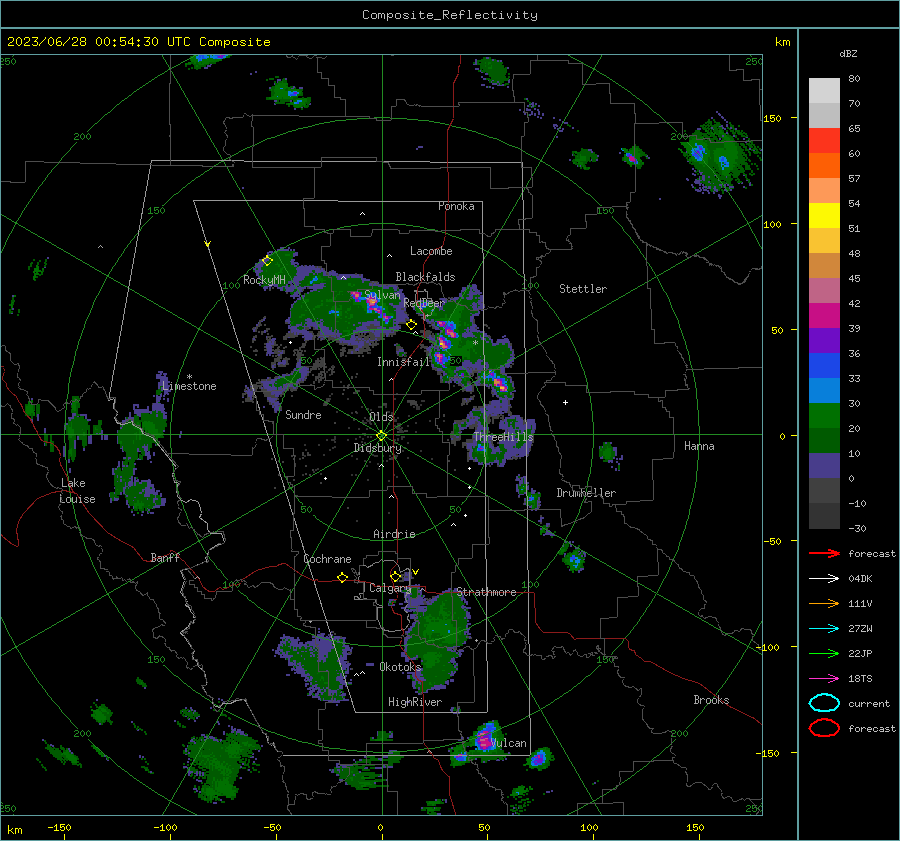Click the 80 value on dBZ scale
900x841 pixels.
tap(854, 79)
